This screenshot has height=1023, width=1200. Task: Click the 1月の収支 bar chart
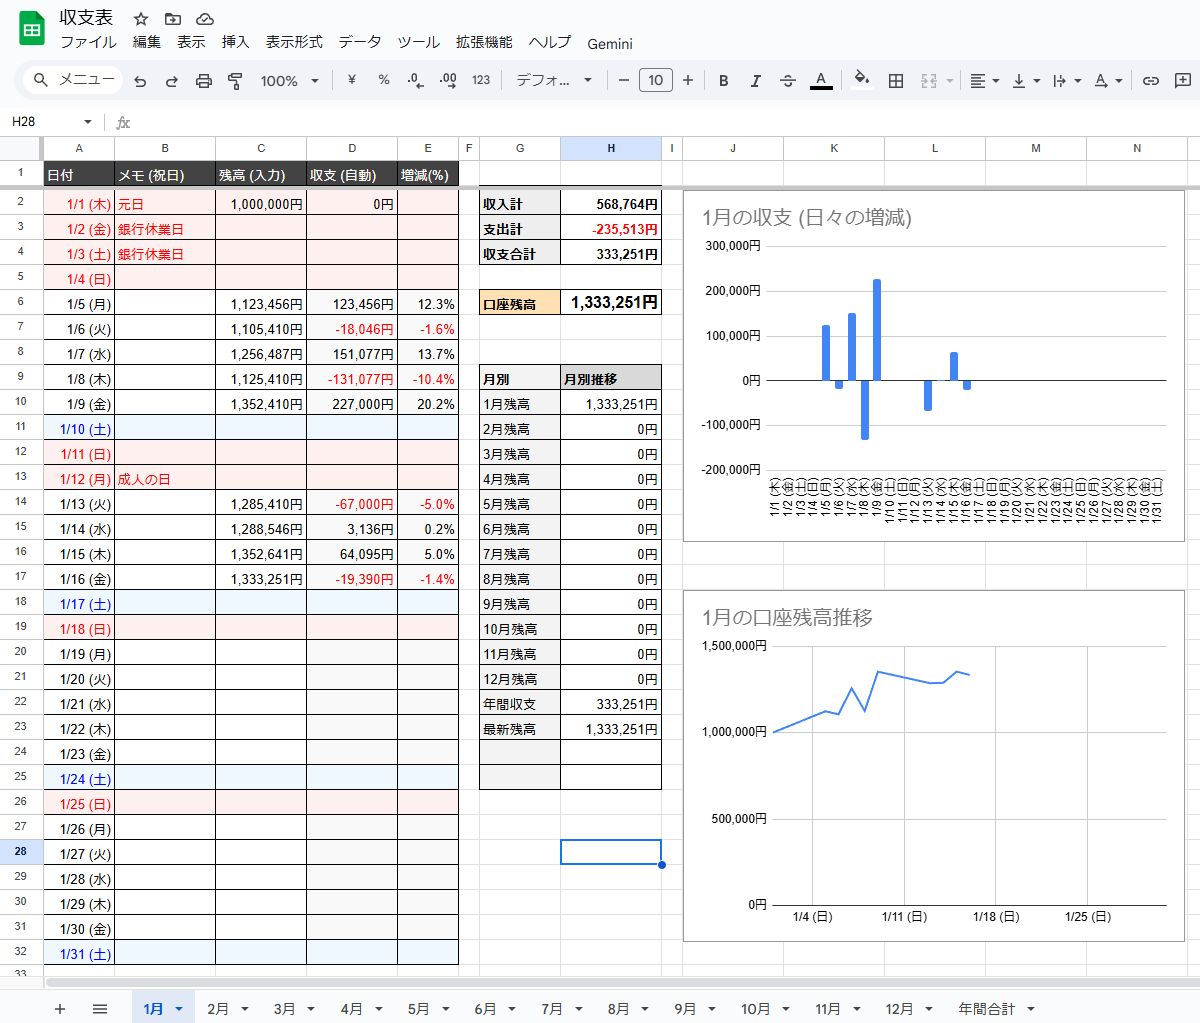coord(934,366)
